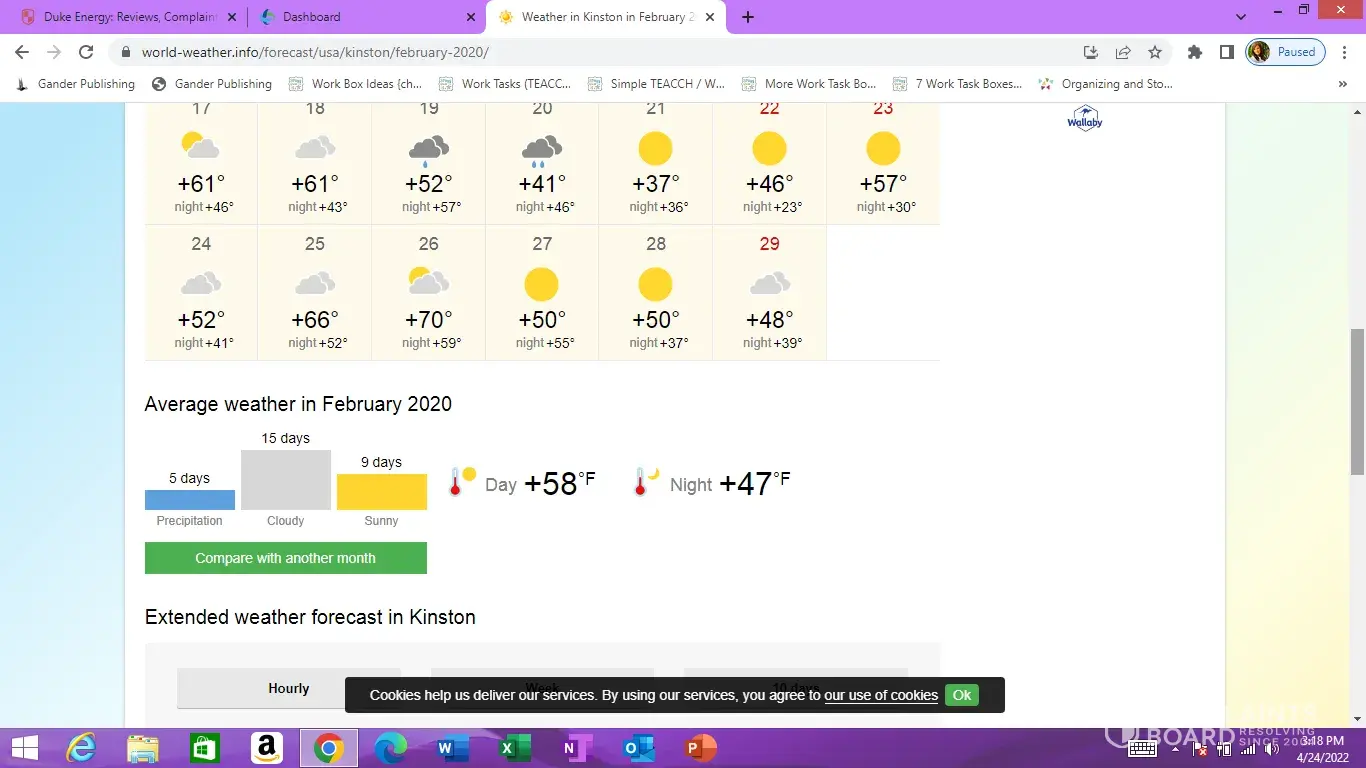Reload the page with the refresh icon
The height and width of the screenshot is (768, 1366).
point(86,52)
